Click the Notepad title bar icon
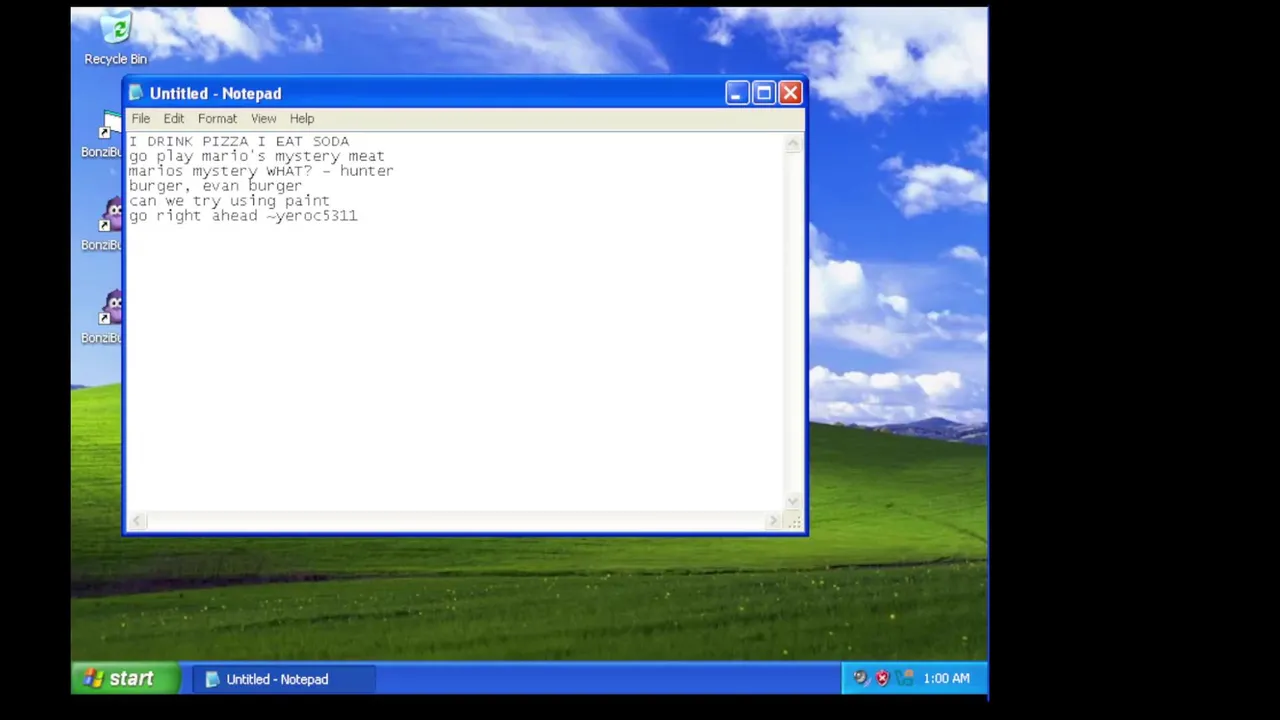 [x=136, y=93]
